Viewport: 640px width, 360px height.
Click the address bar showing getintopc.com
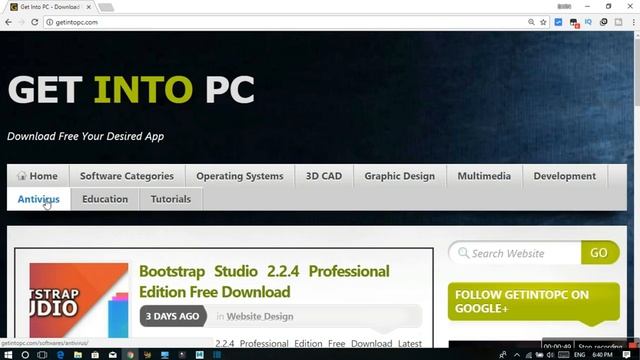(286, 22)
